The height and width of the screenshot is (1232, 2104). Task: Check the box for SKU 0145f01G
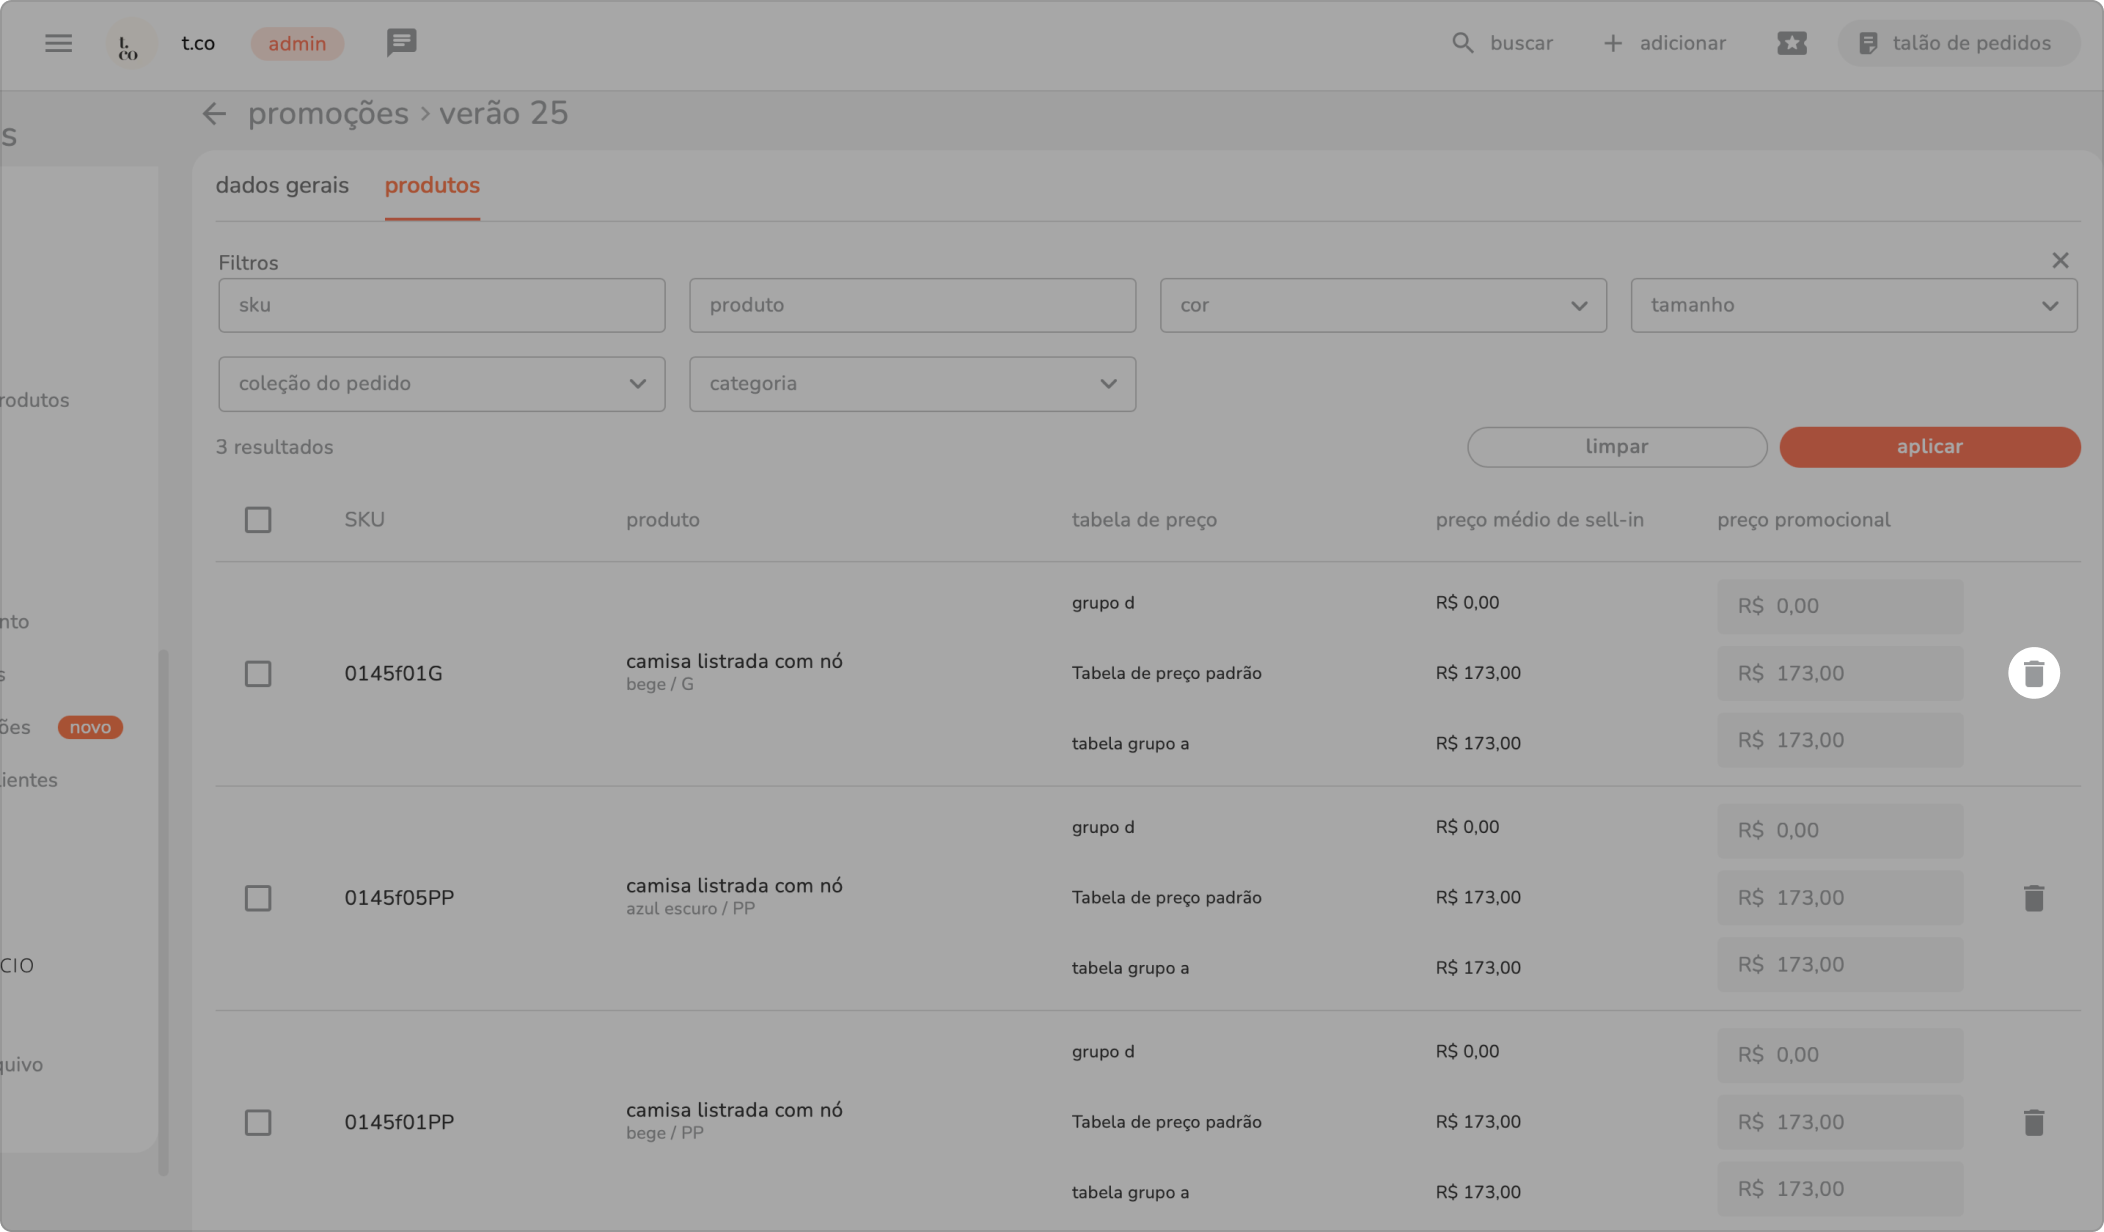258,674
